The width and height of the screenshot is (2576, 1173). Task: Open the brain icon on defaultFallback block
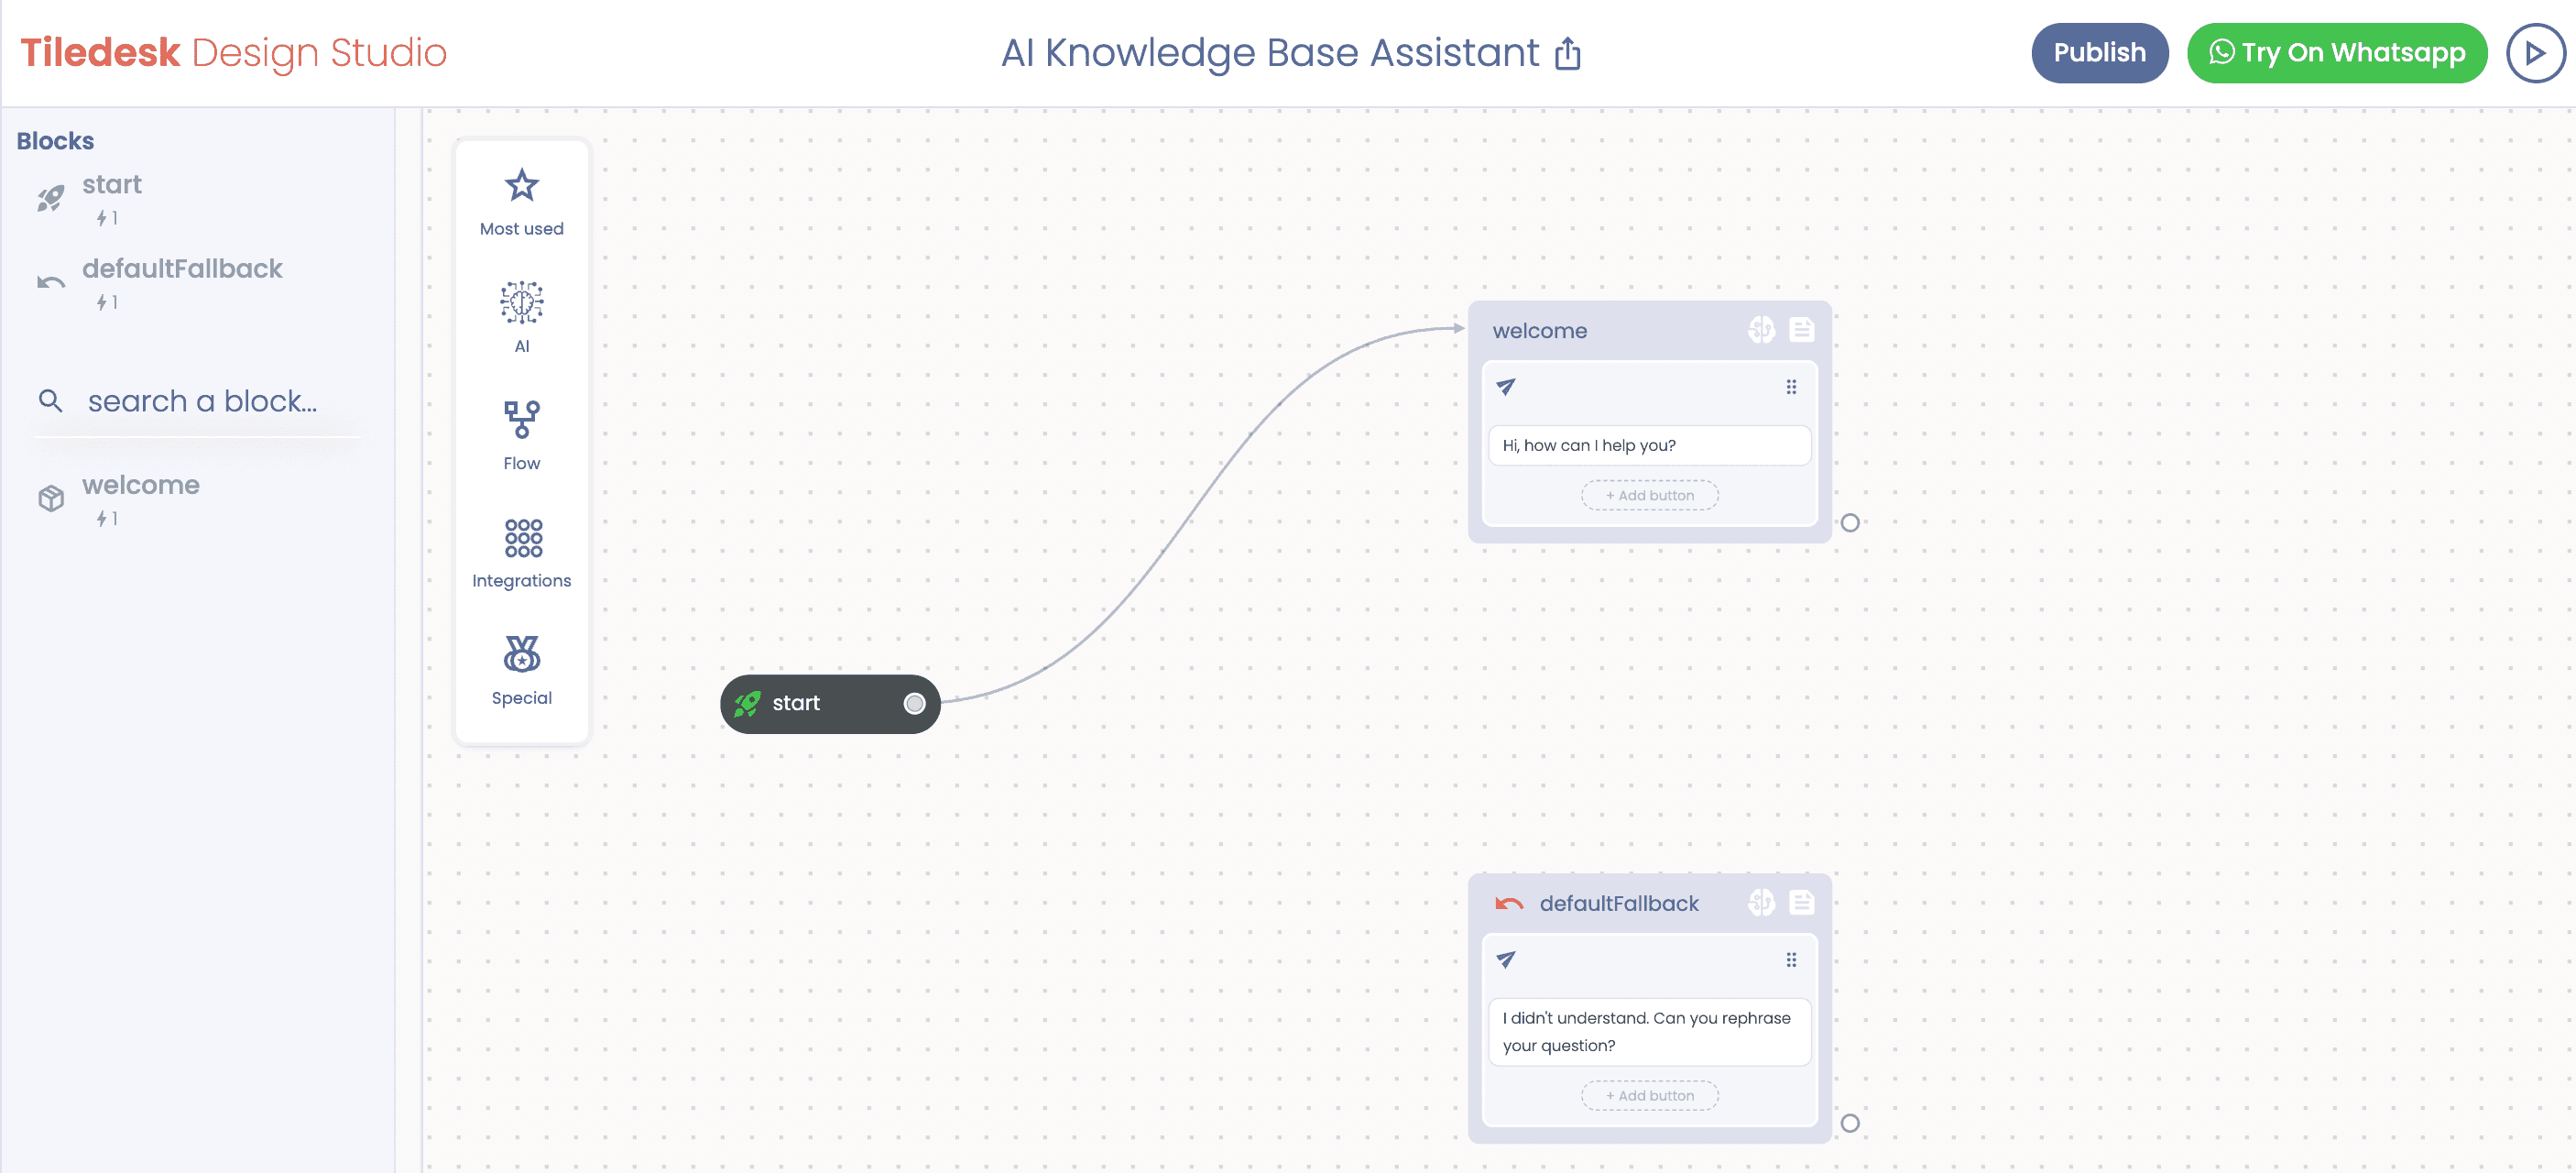[1761, 903]
